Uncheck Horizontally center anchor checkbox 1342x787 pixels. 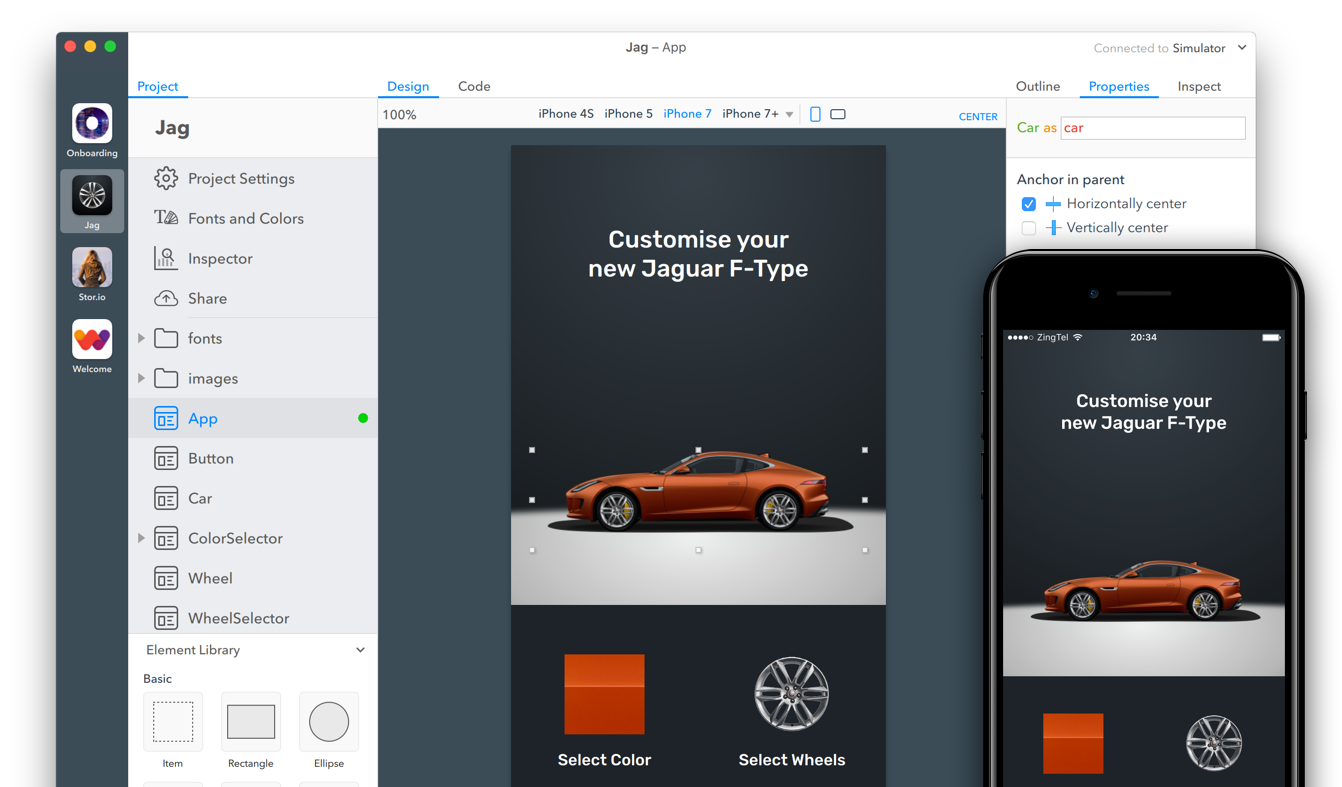tap(1028, 204)
